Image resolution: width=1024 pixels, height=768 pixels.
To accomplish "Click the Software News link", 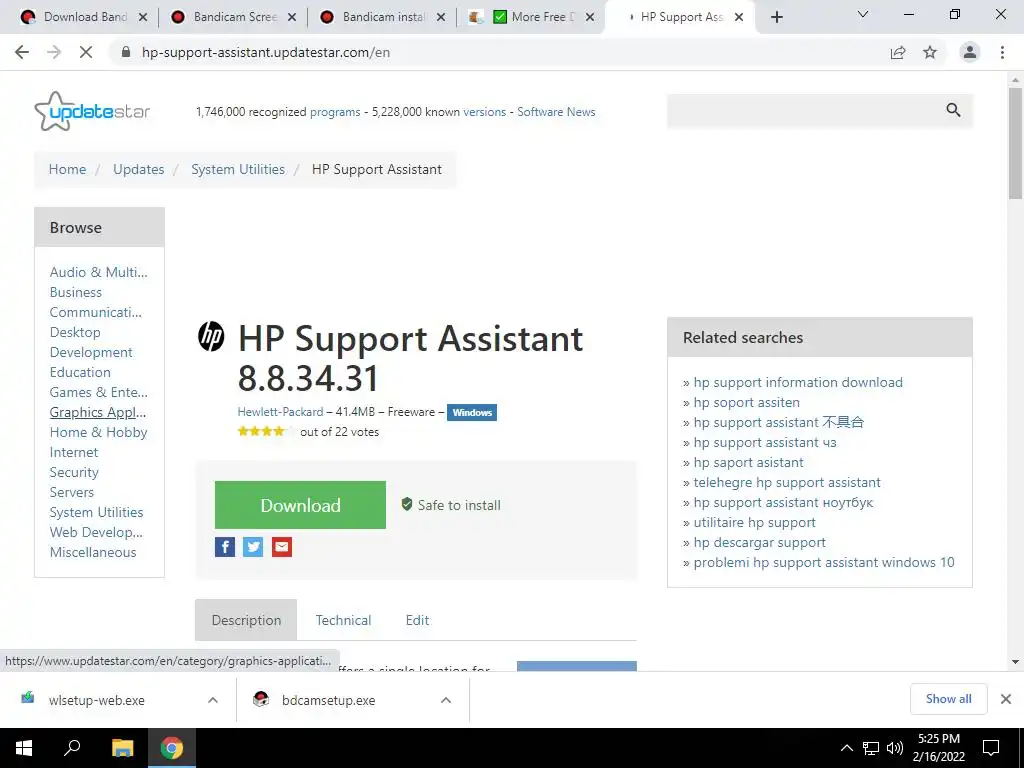I will pyautogui.click(x=556, y=112).
